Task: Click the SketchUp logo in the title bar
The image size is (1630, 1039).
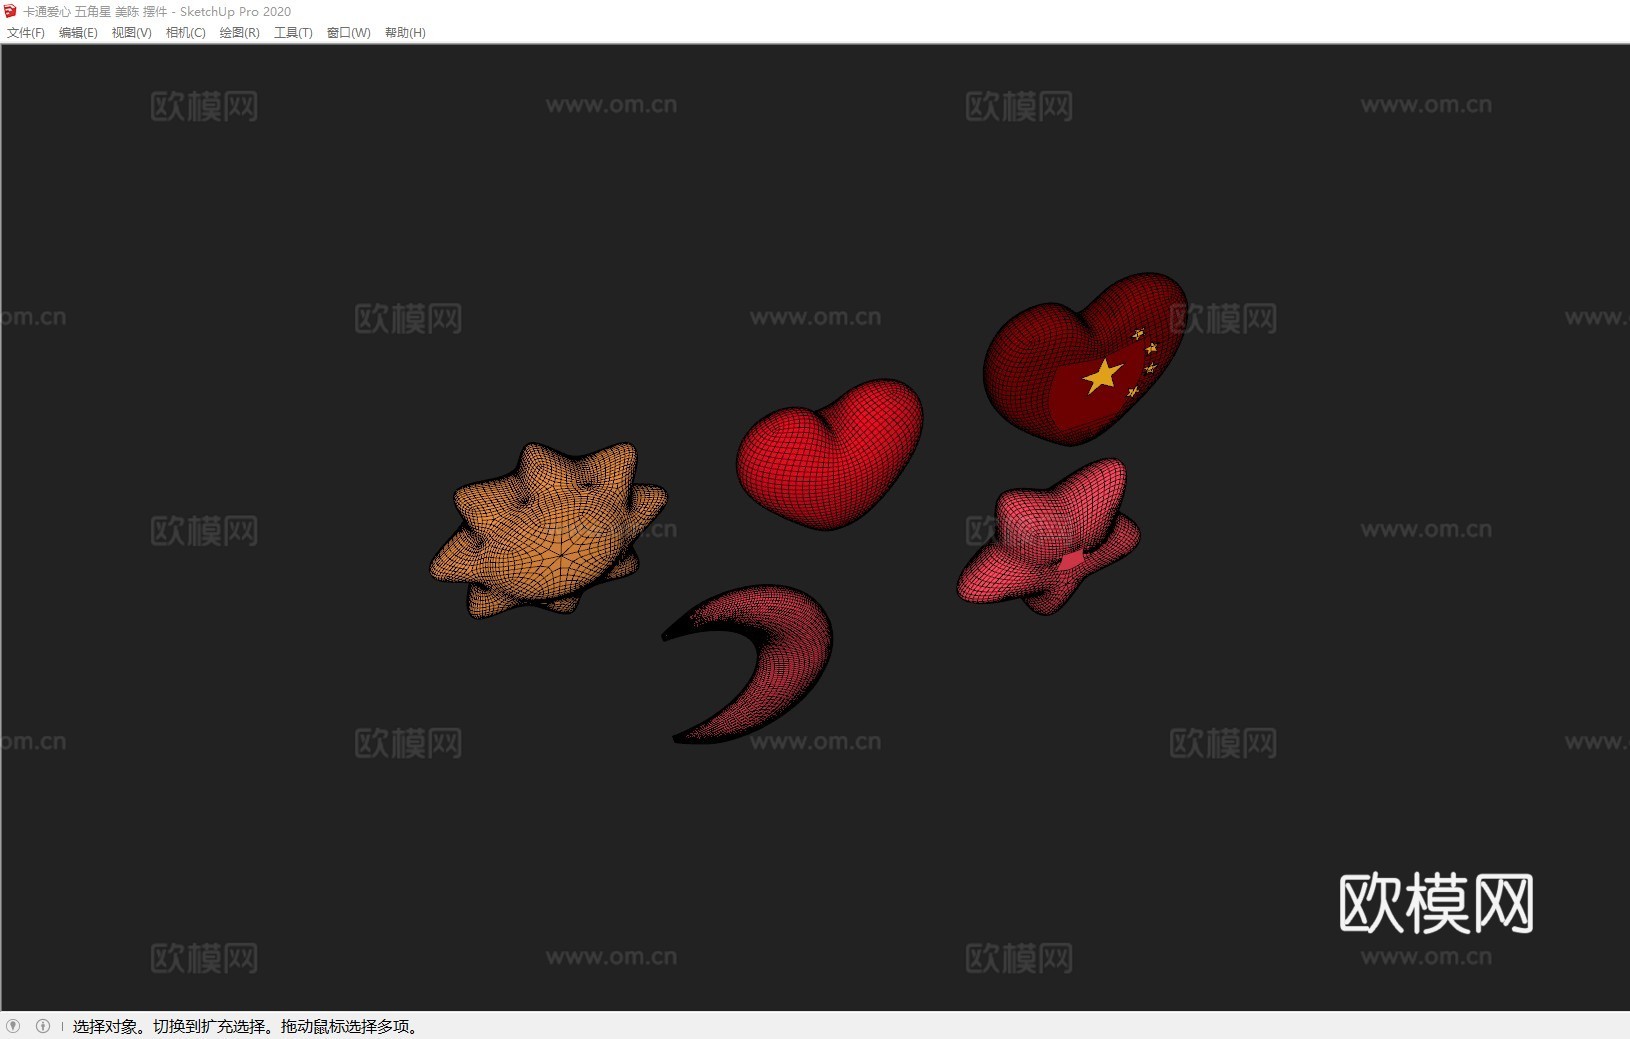Action: pos(11,11)
